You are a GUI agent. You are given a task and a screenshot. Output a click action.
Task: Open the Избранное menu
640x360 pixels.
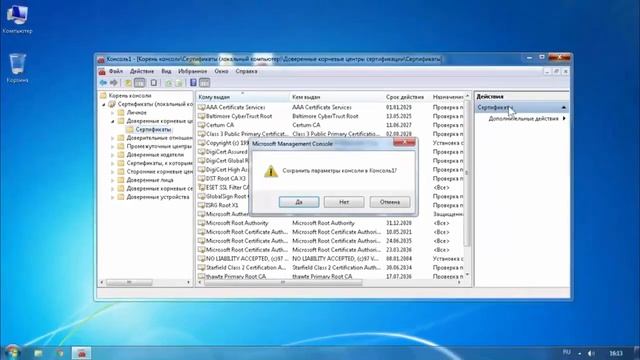pos(193,71)
